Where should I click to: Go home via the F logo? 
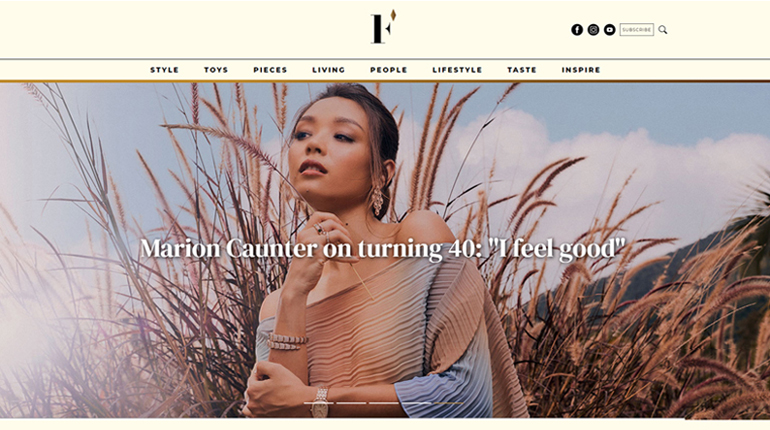(383, 27)
